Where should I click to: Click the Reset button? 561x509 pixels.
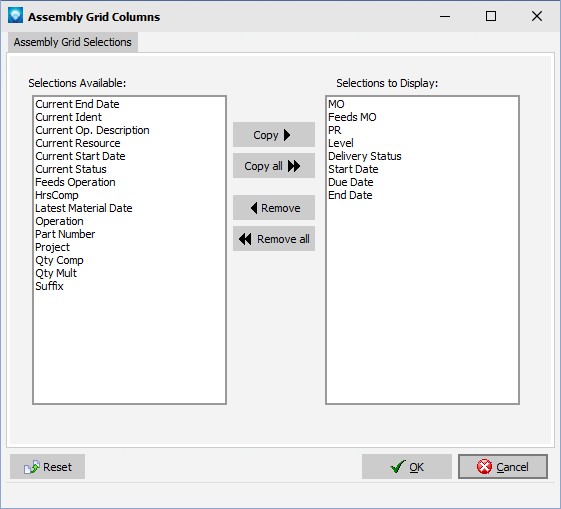pos(48,467)
